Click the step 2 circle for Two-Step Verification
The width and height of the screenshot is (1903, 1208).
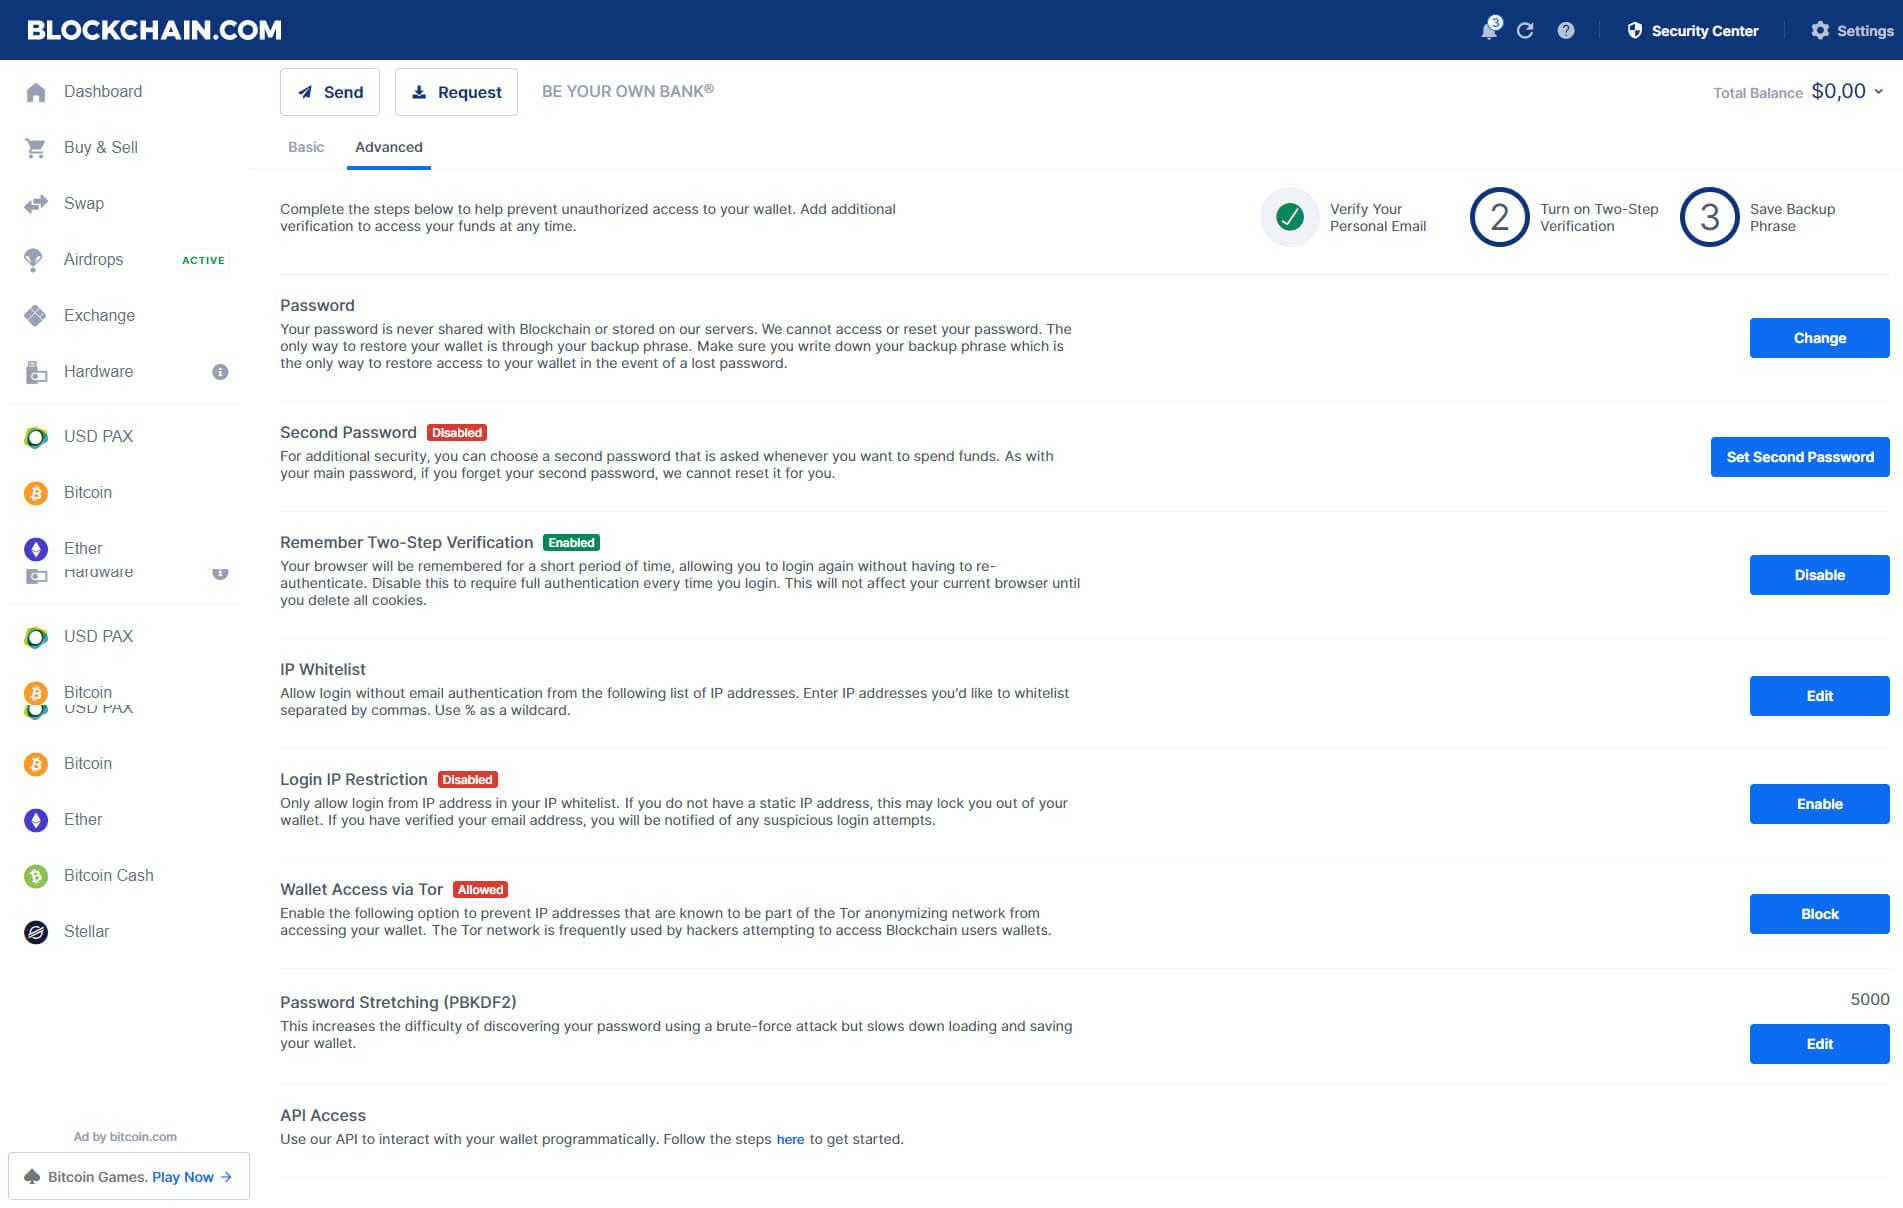[1500, 217]
